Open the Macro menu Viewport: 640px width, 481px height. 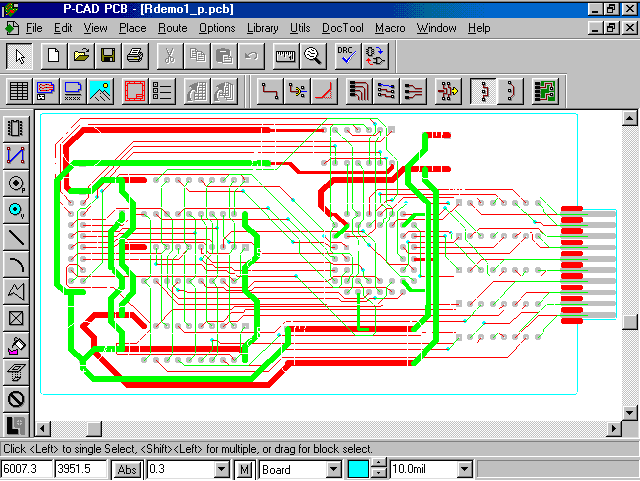click(x=390, y=28)
